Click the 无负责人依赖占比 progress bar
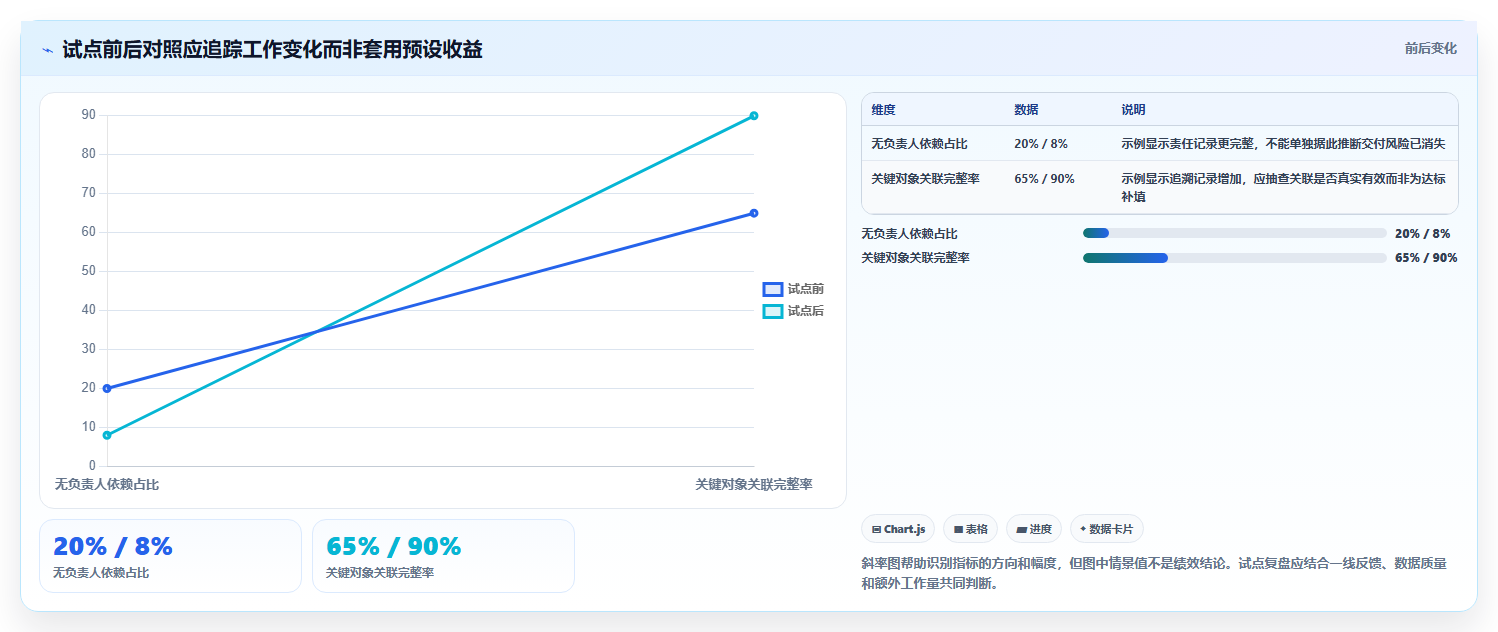Viewport: 1498px width, 632px height. [1234, 233]
